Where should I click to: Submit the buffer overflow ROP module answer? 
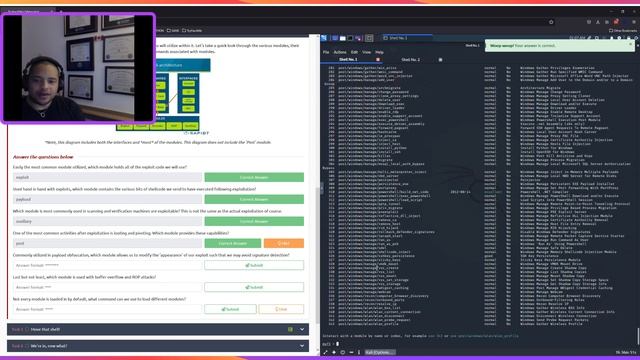pyautogui.click(x=254, y=287)
